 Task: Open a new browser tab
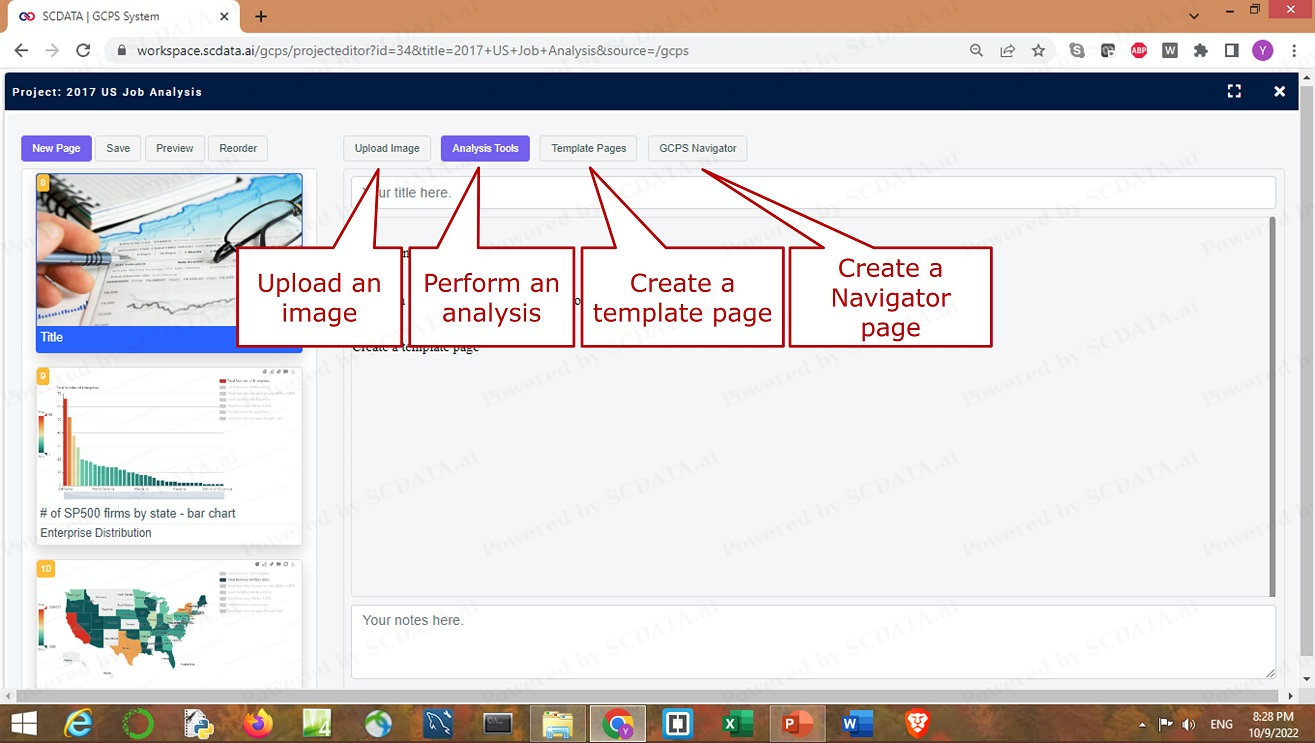(261, 16)
